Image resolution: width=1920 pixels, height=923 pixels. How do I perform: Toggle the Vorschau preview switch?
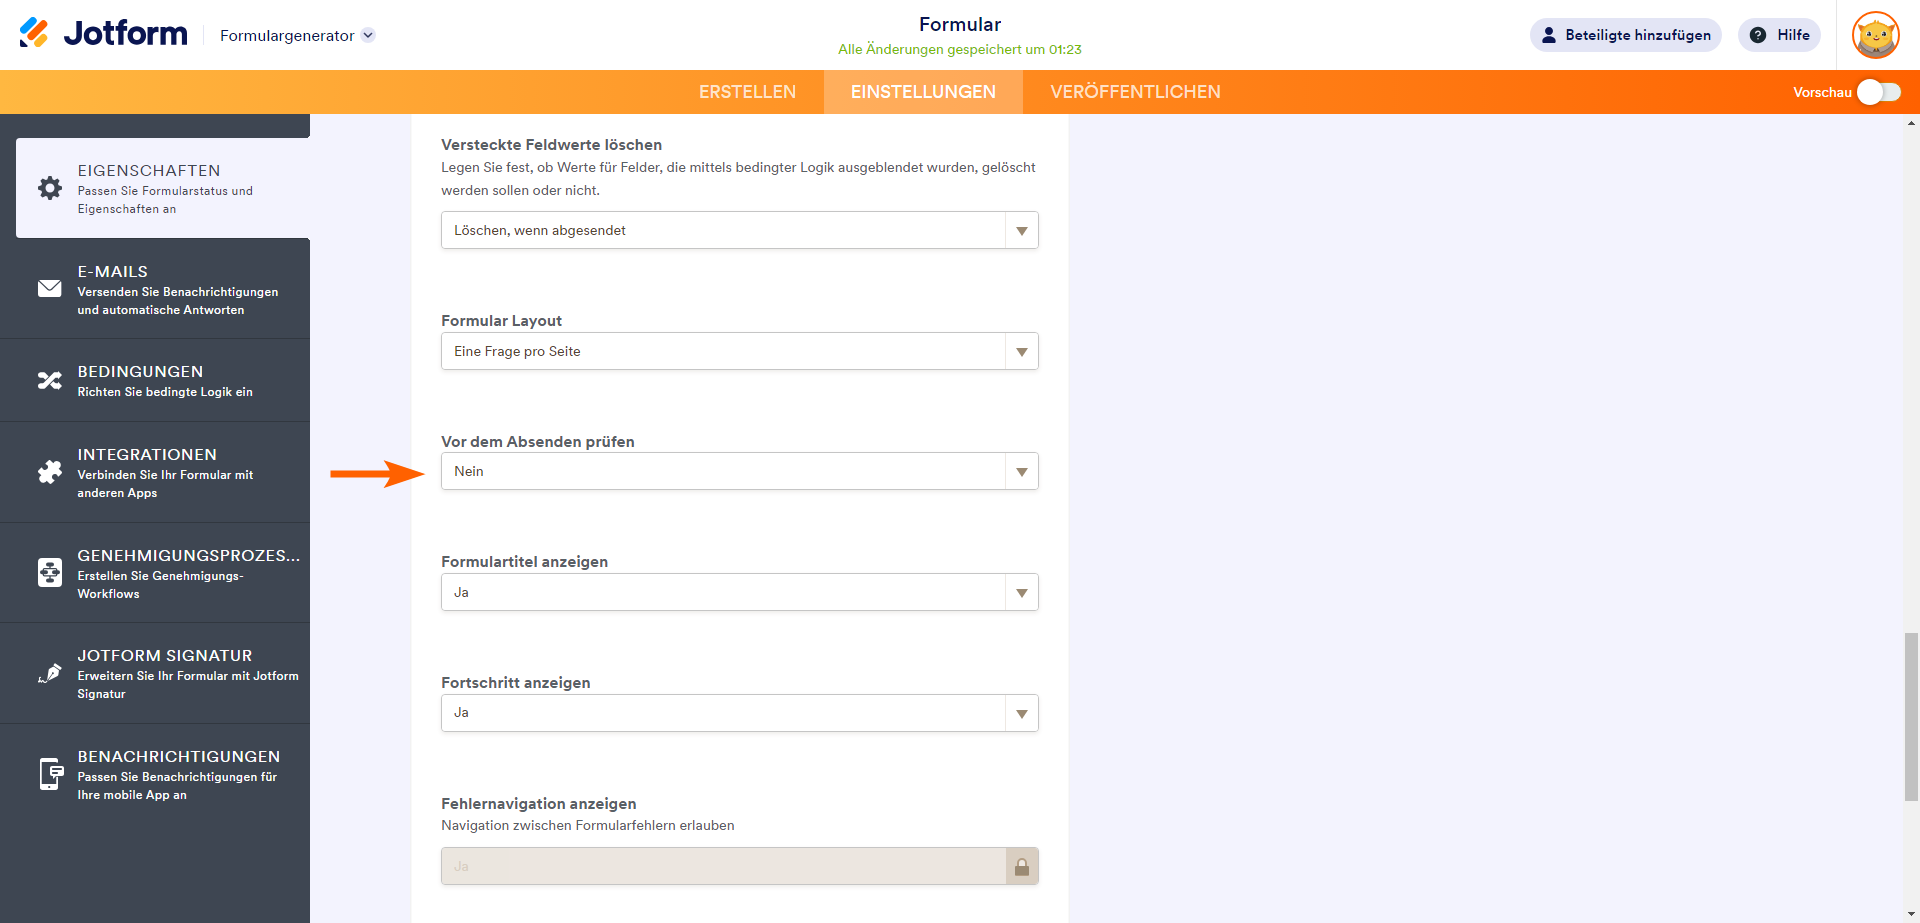tap(1878, 92)
